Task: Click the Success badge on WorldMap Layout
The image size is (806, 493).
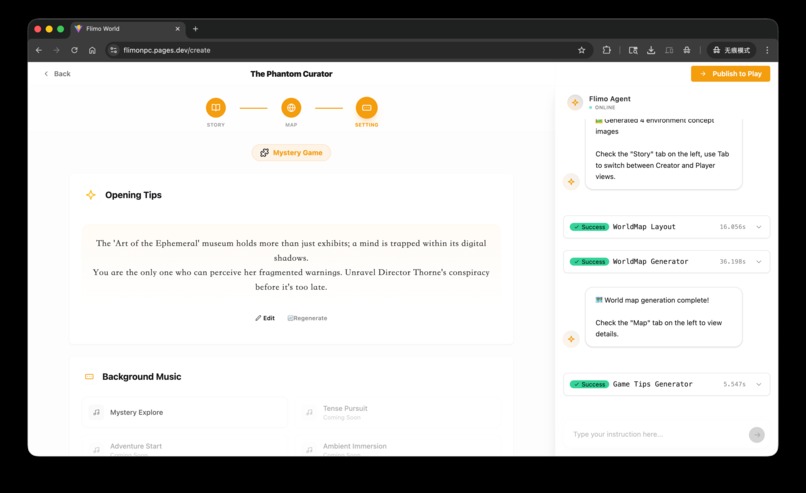Action: pyautogui.click(x=589, y=227)
